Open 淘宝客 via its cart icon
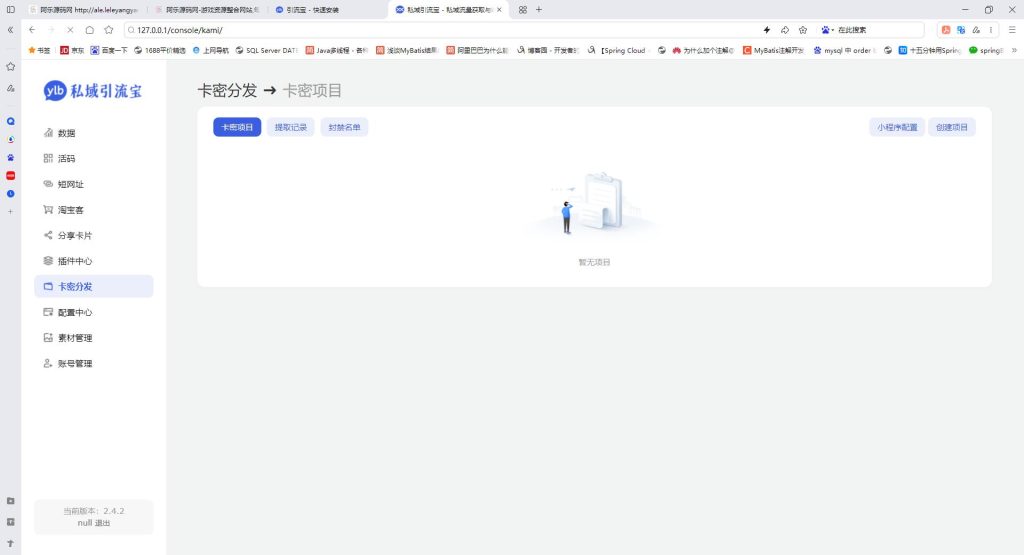Image resolution: width=1024 pixels, height=555 pixels. [x=48, y=210]
